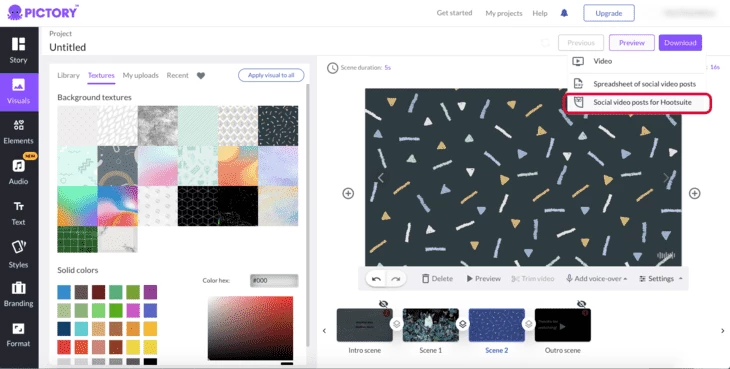Select the black solid color swatch
Screen dimensions: 730x369
[150, 362]
